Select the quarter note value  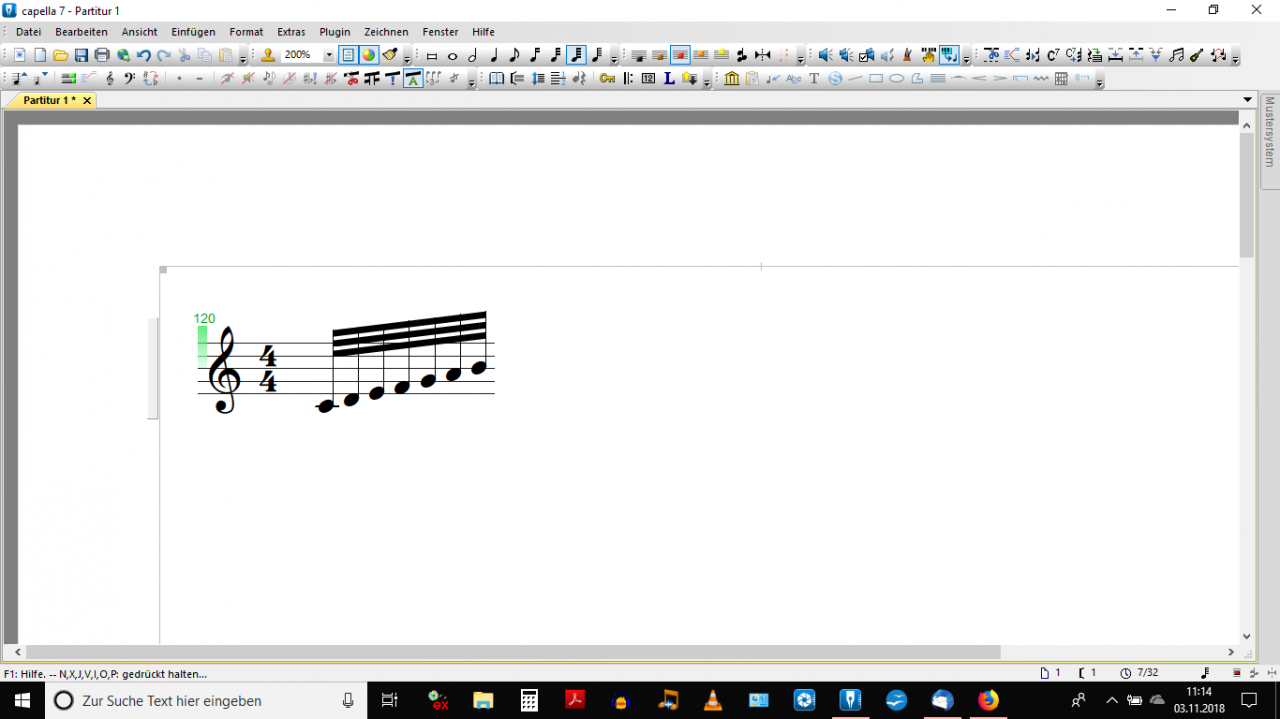(494, 55)
